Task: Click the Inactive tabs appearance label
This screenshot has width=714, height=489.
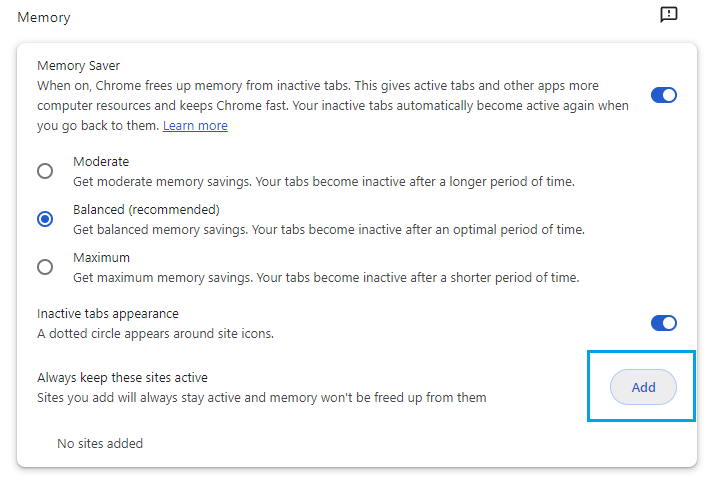Action: [108, 313]
